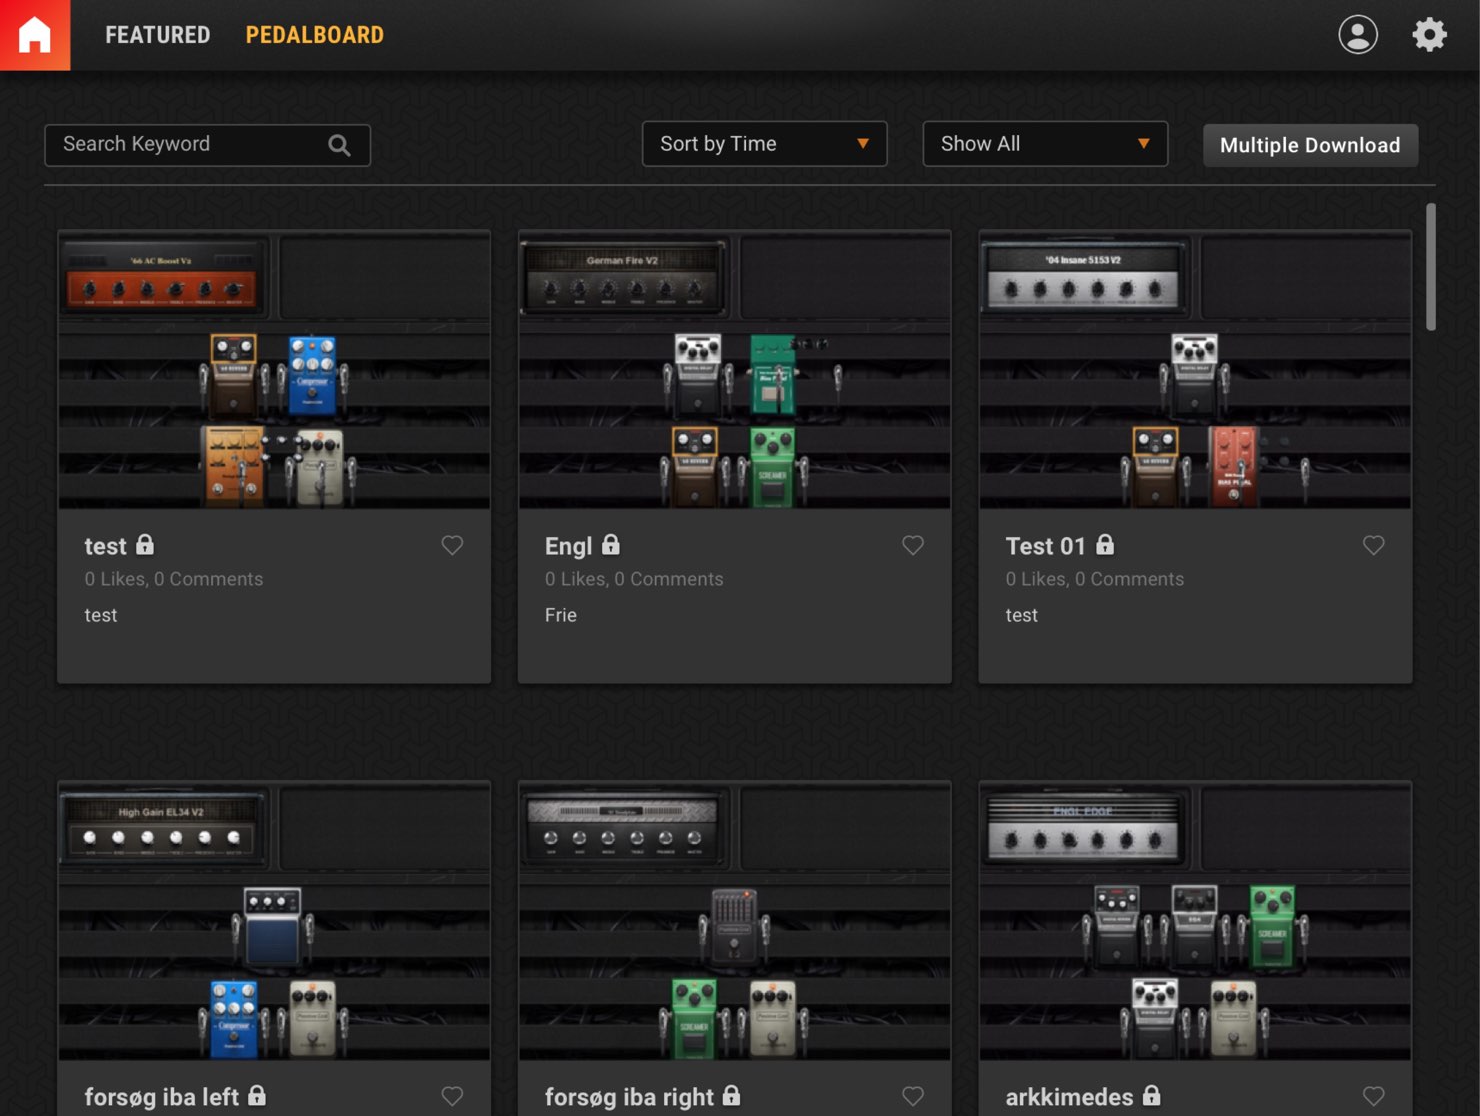This screenshot has height=1116, width=1480.
Task: Open the 'arkkimedes' pedalboard thumbnail
Action: coord(1195,921)
